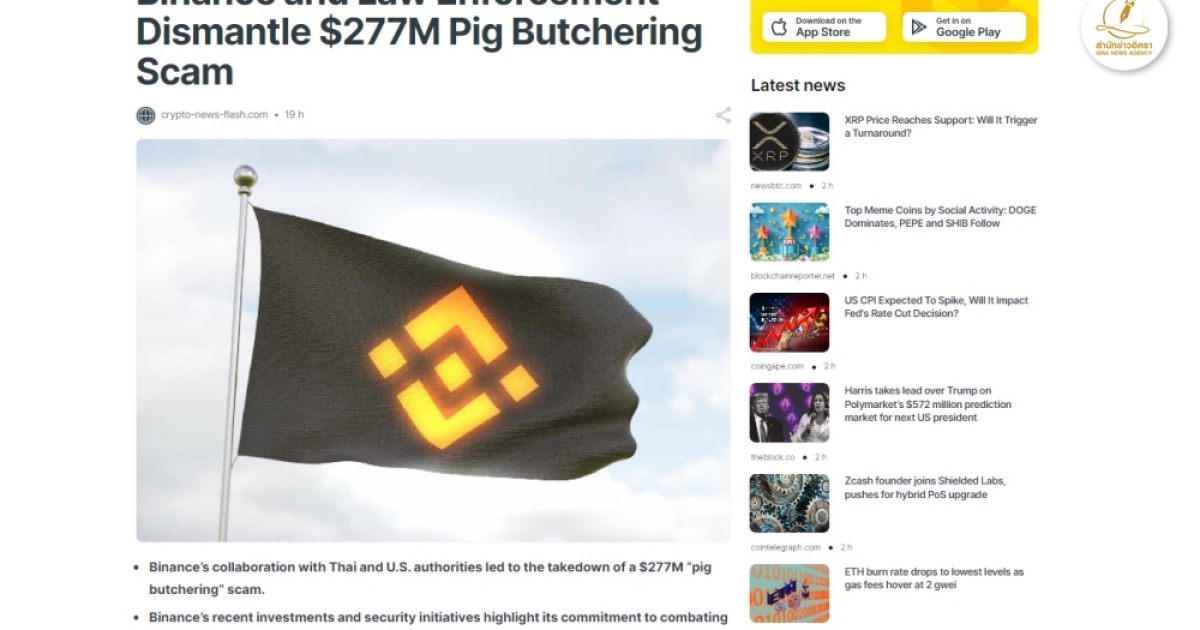The image size is (1200, 630).
Task: Open the US CPI chart thumbnail
Action: 789,322
